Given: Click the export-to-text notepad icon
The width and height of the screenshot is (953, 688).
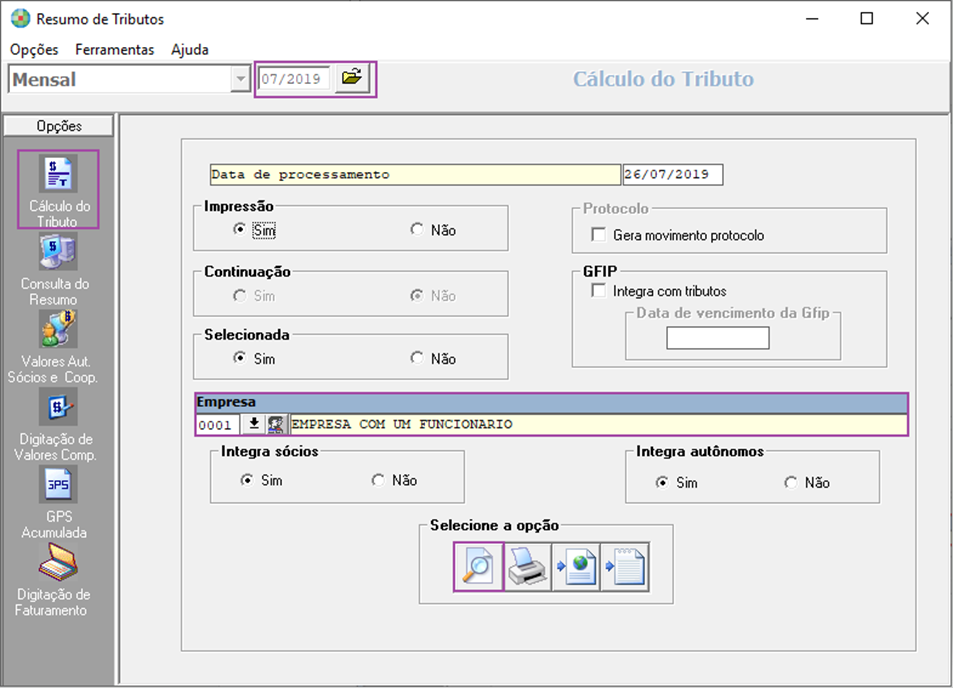Looking at the screenshot, I should tap(625, 566).
